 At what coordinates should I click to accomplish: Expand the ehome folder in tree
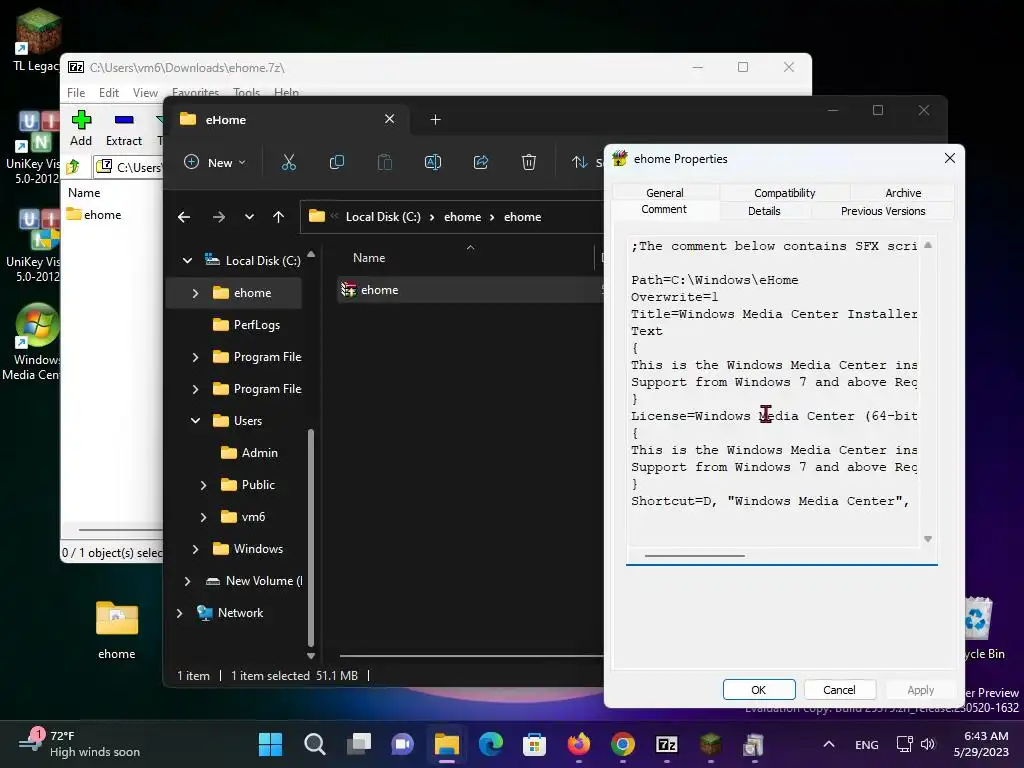click(195, 293)
